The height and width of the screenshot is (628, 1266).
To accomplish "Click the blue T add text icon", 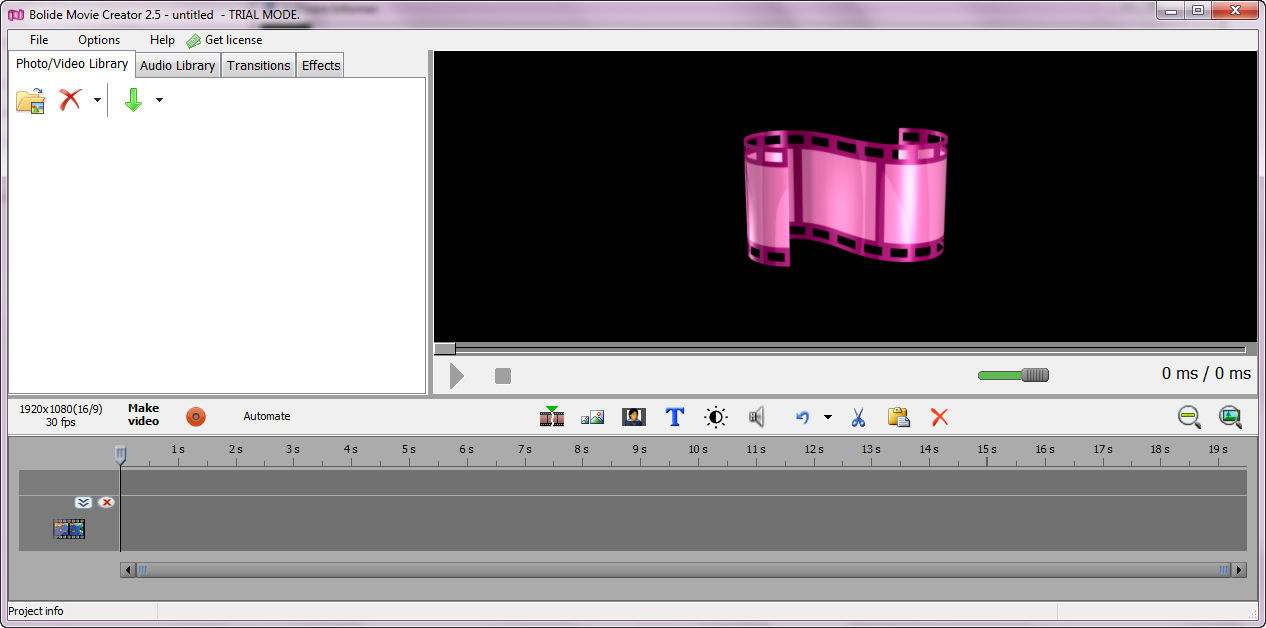I will [x=675, y=417].
